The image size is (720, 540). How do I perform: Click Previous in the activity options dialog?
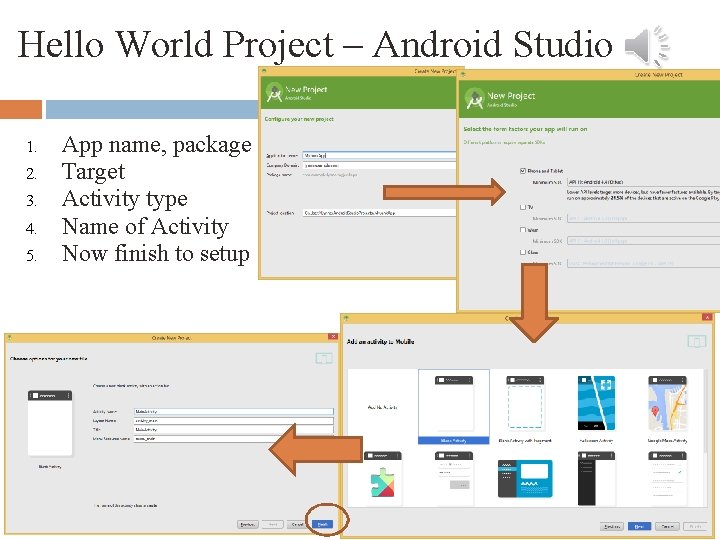pos(248,524)
